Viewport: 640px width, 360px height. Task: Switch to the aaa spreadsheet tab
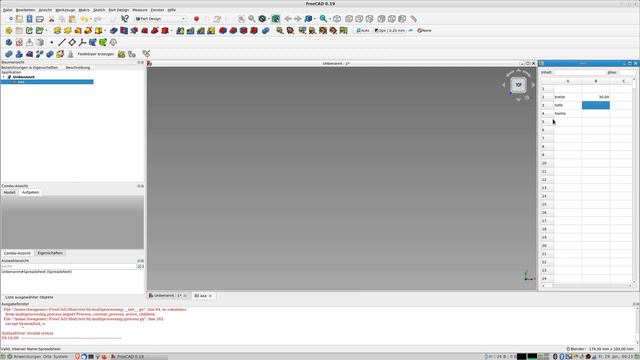tap(203, 296)
